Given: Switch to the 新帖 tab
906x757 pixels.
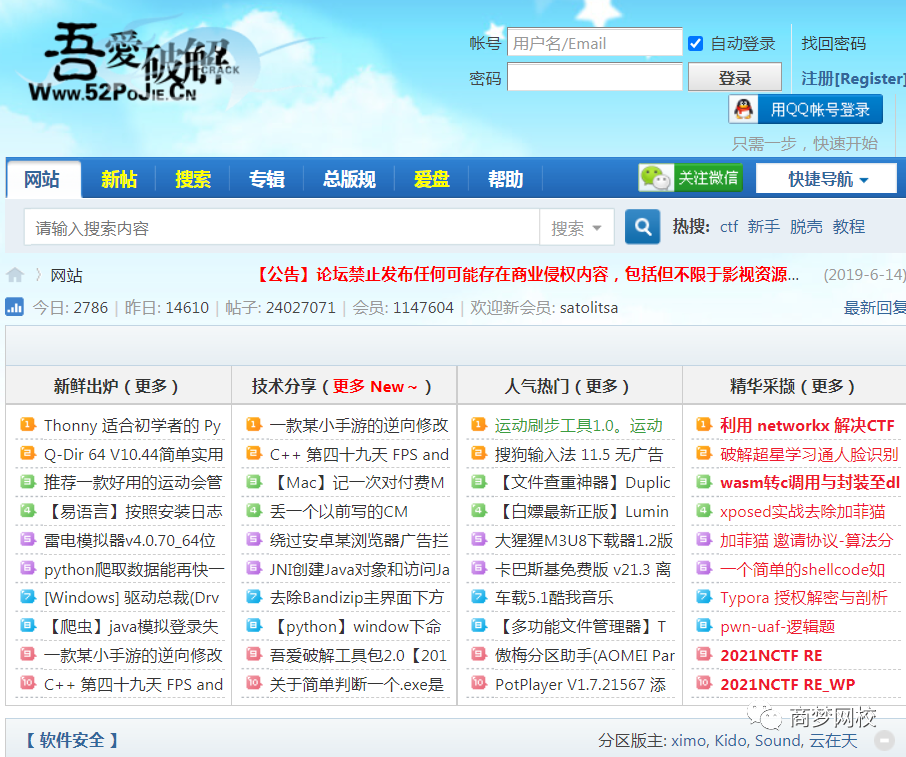Looking at the screenshot, I should [119, 178].
